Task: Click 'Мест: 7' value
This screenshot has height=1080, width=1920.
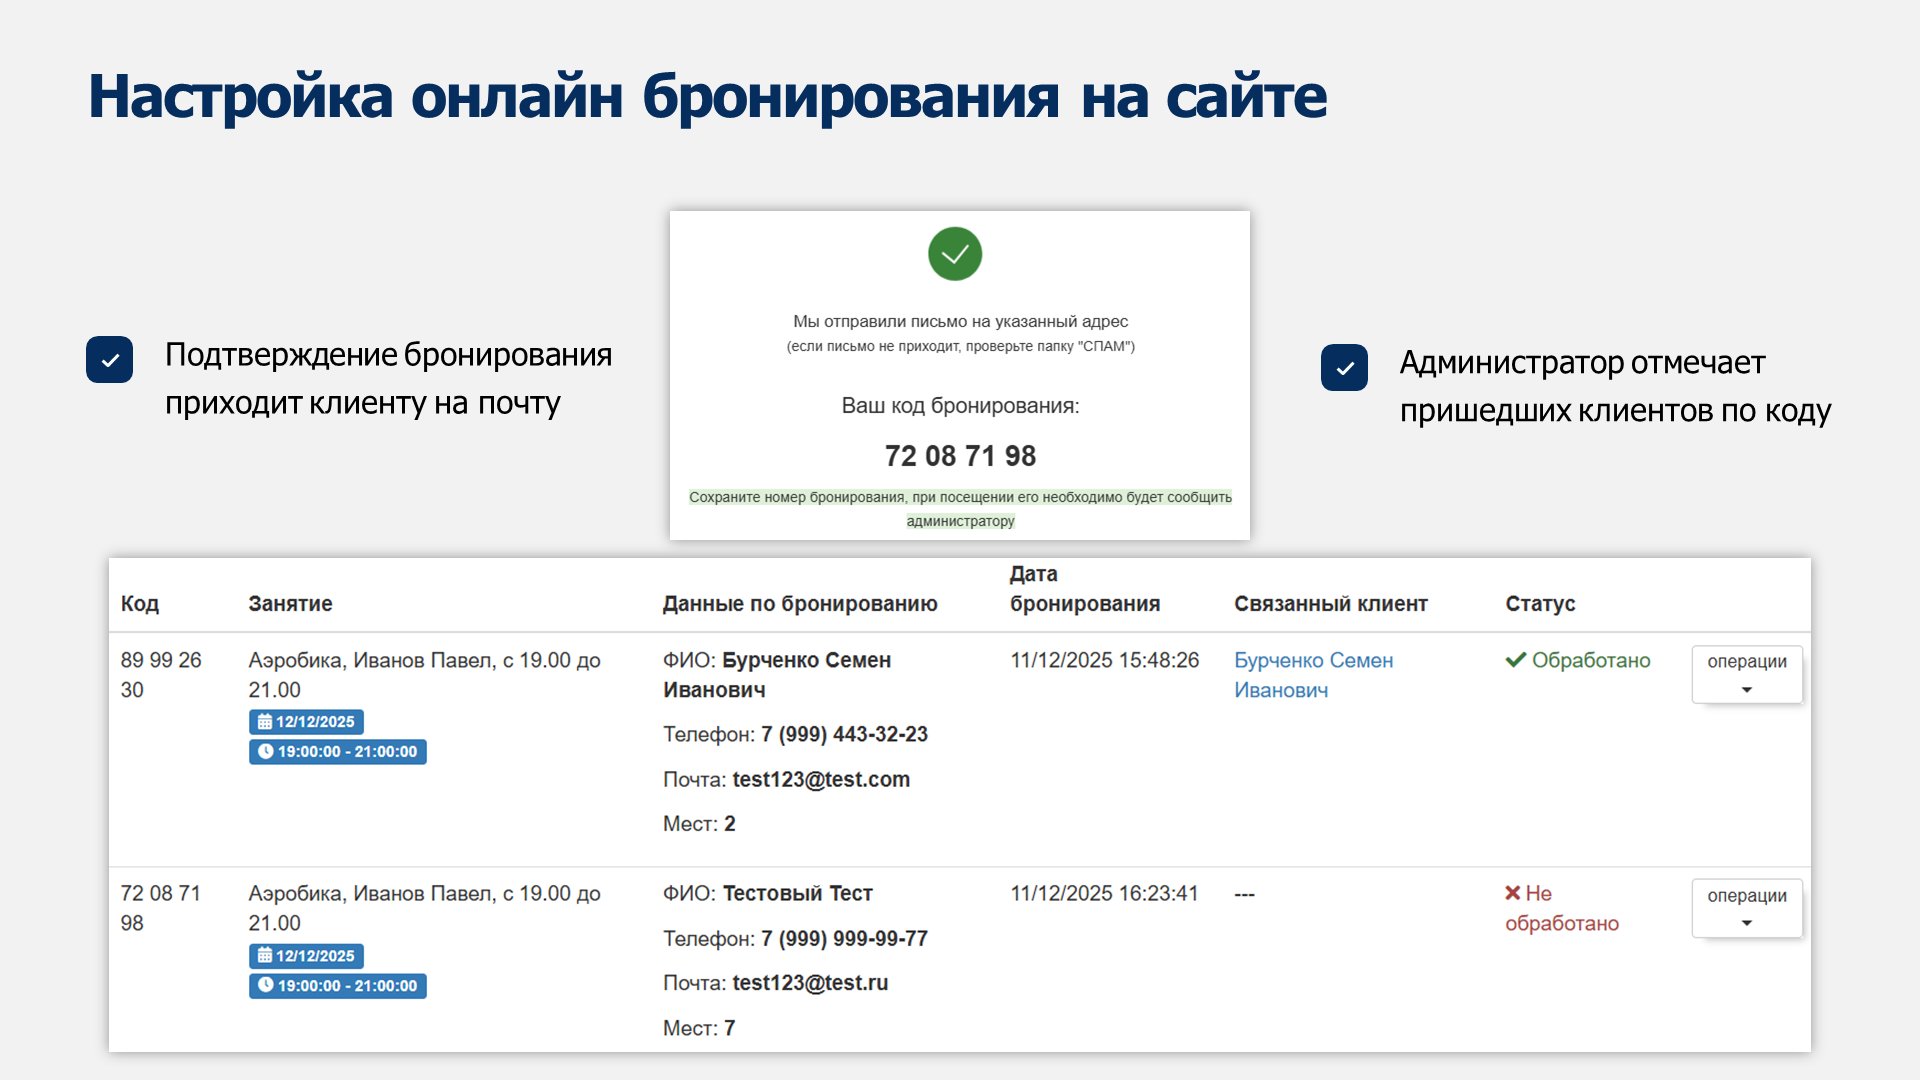Action: [699, 1028]
